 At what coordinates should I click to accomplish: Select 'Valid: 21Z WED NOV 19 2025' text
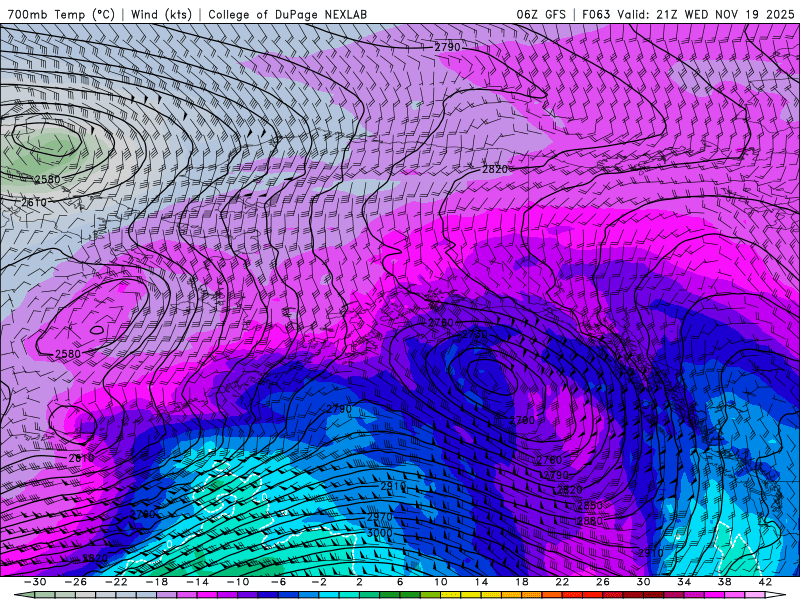point(706,14)
